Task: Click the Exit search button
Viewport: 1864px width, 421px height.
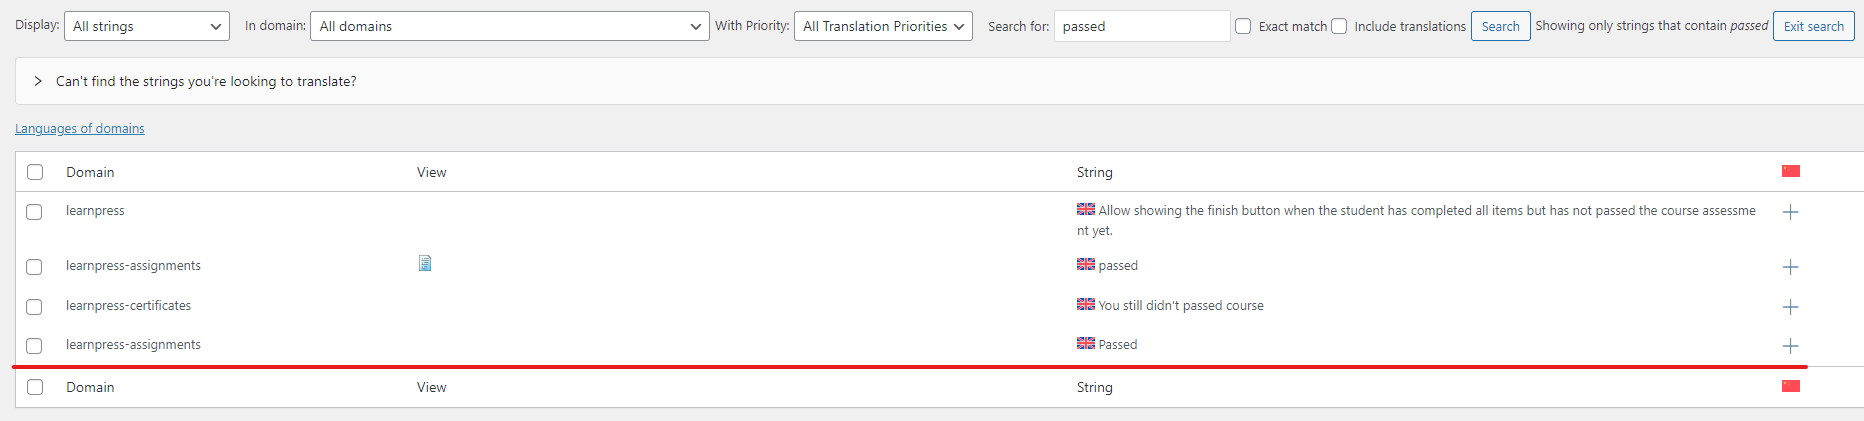Action: (1814, 26)
